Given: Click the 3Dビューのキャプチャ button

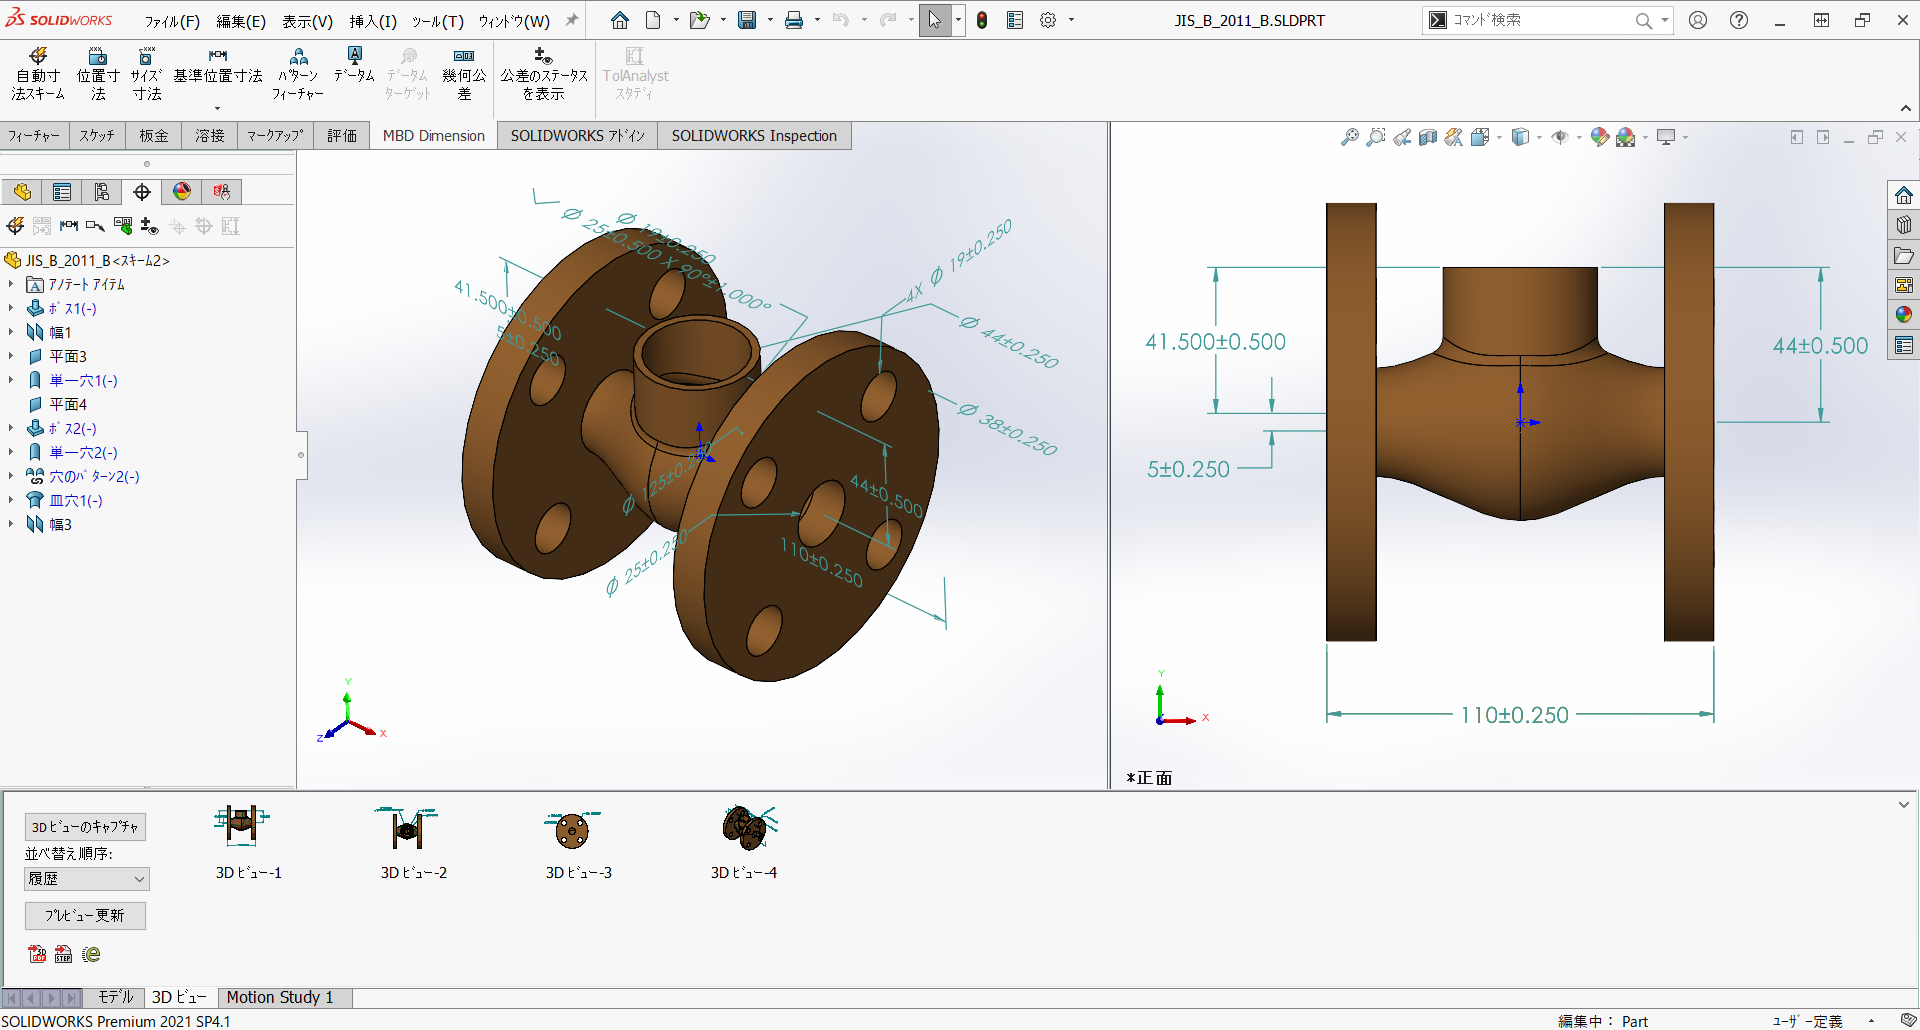Looking at the screenshot, I should pos(84,827).
